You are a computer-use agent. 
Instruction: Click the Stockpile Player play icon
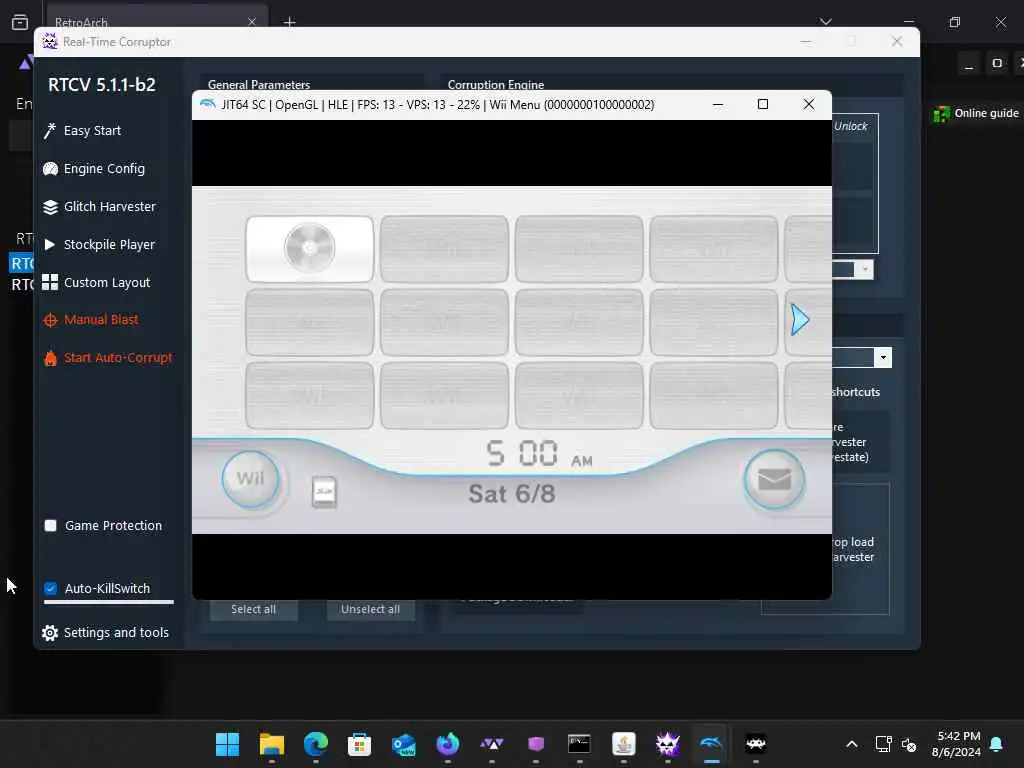50,245
